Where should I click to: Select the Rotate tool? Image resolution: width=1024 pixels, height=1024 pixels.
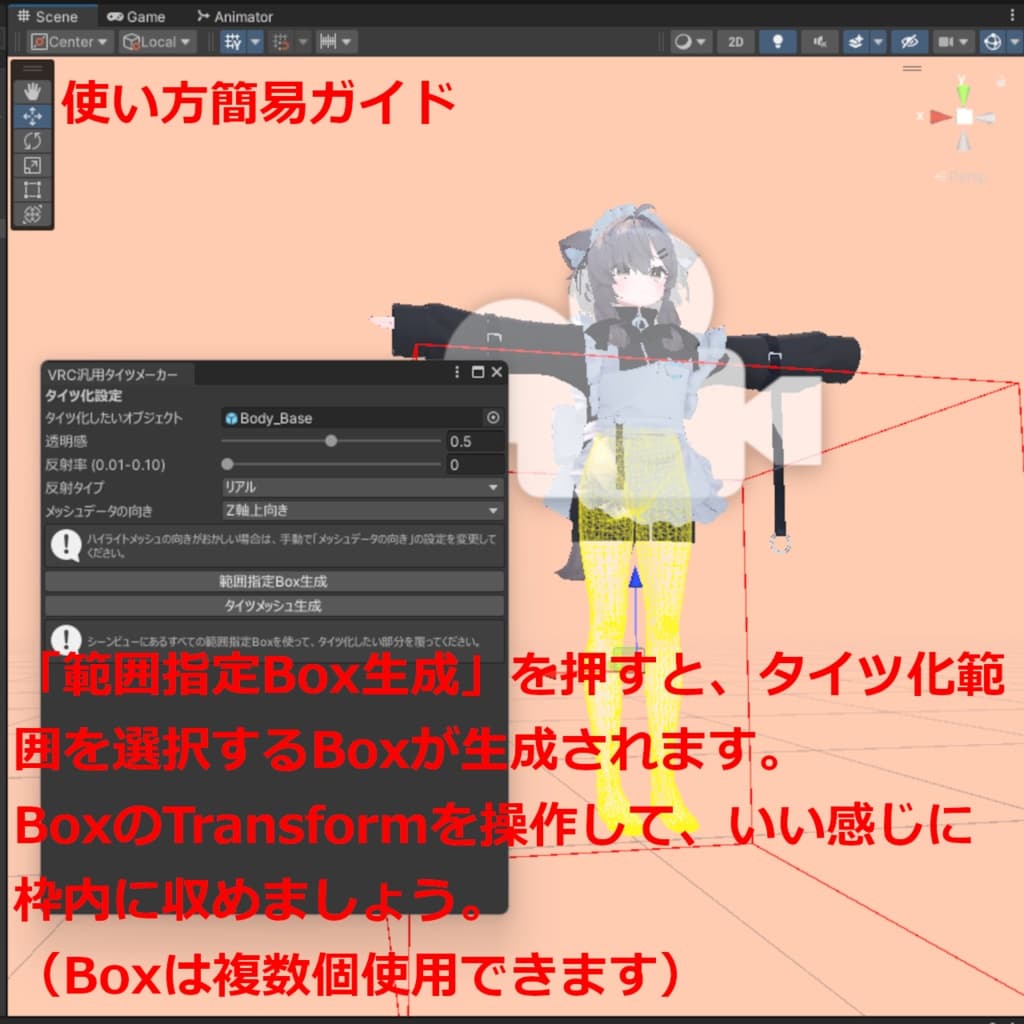coord(32,140)
